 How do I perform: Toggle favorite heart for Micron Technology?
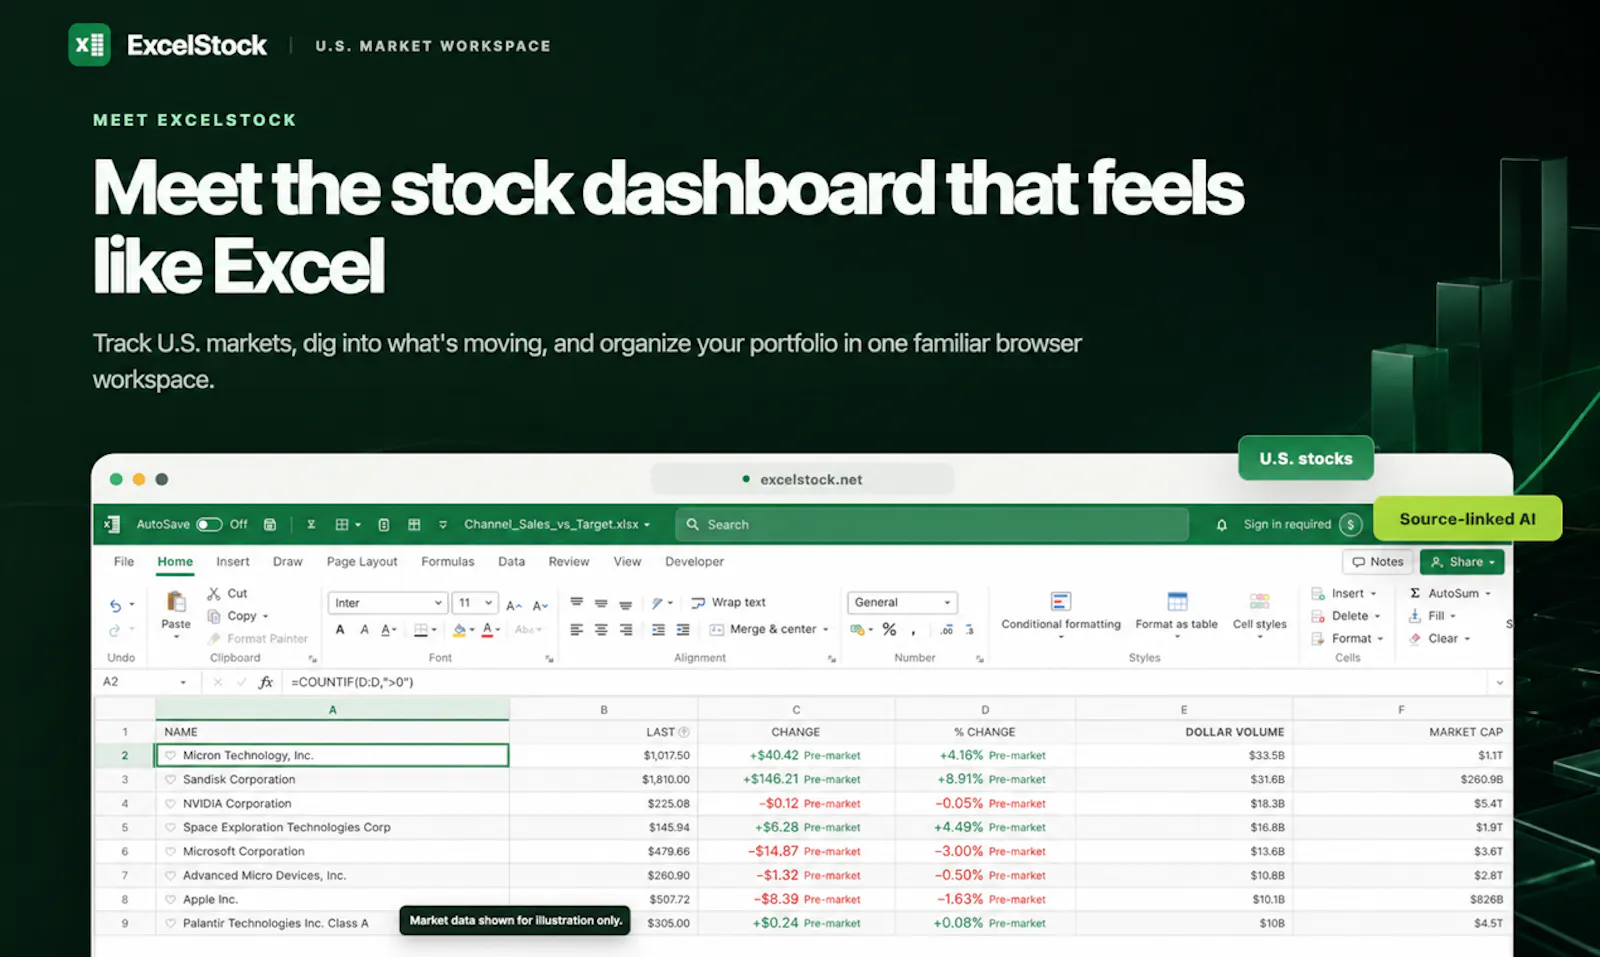[171, 755]
